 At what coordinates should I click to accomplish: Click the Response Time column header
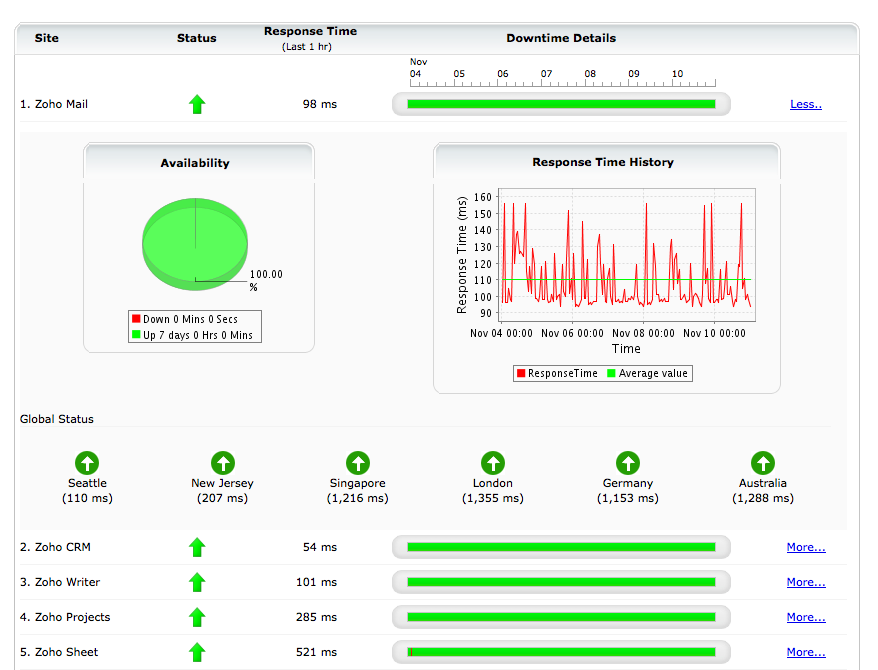310,32
